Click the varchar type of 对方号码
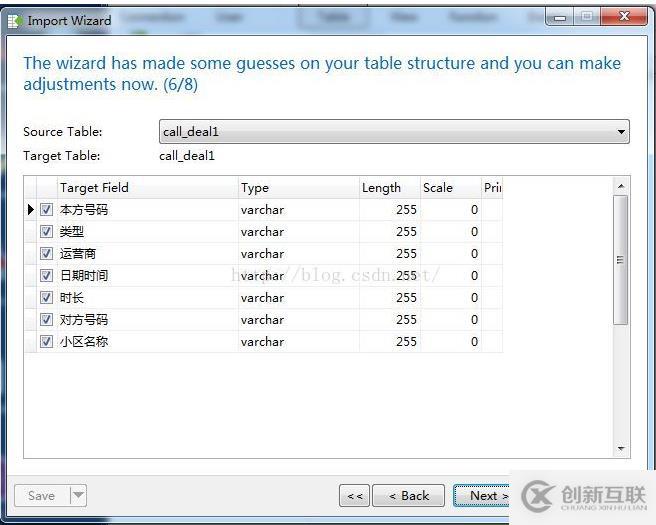The image size is (656, 525). pos(262,320)
